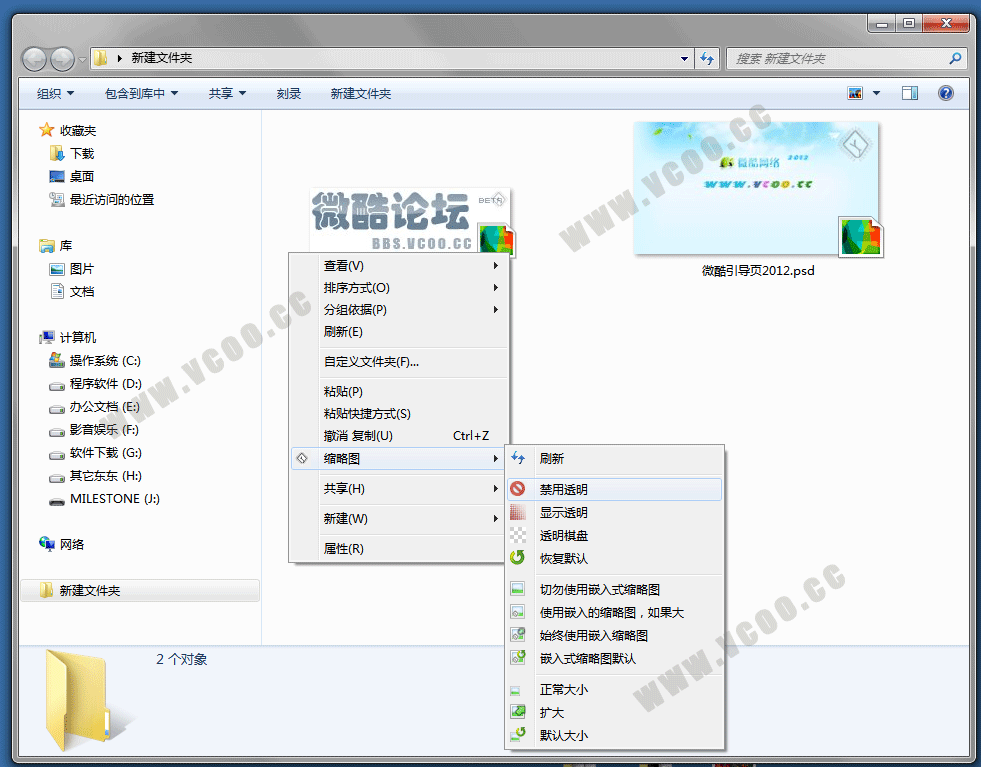
Task: Click 自定义文件夹(F)... menu entry
Action: point(371,362)
